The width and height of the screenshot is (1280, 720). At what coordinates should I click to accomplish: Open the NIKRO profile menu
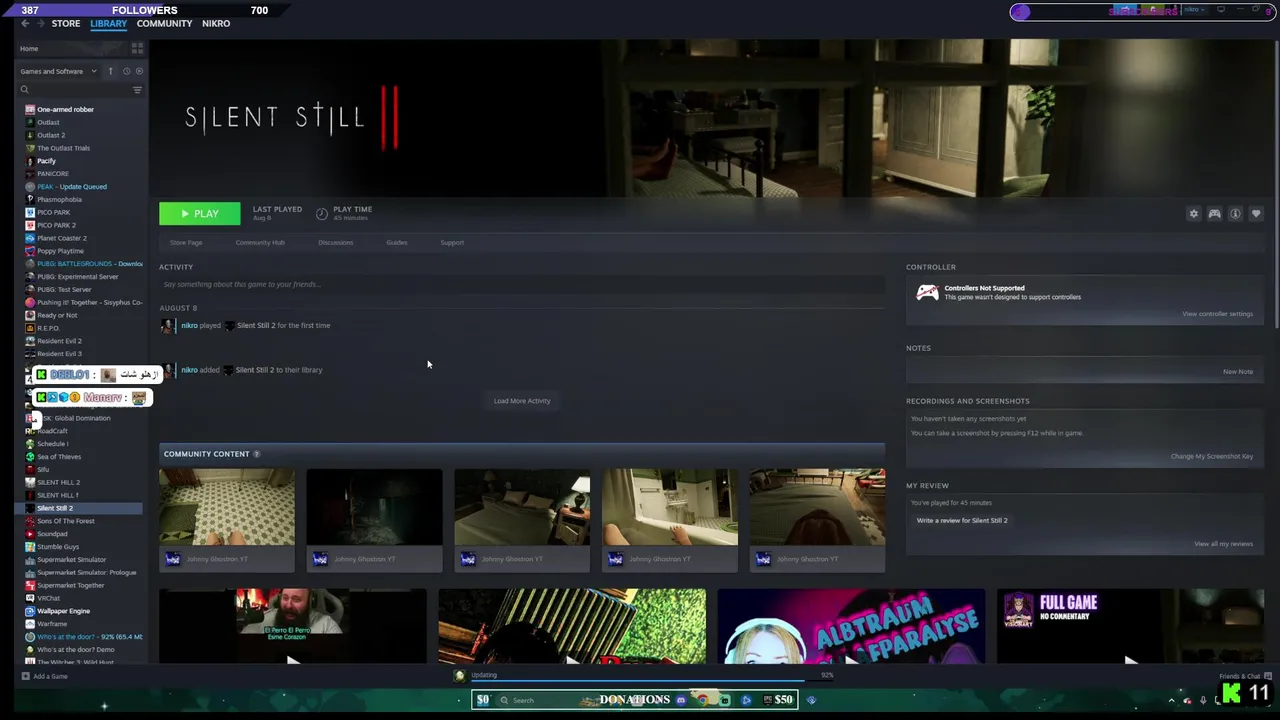pyautogui.click(x=216, y=23)
